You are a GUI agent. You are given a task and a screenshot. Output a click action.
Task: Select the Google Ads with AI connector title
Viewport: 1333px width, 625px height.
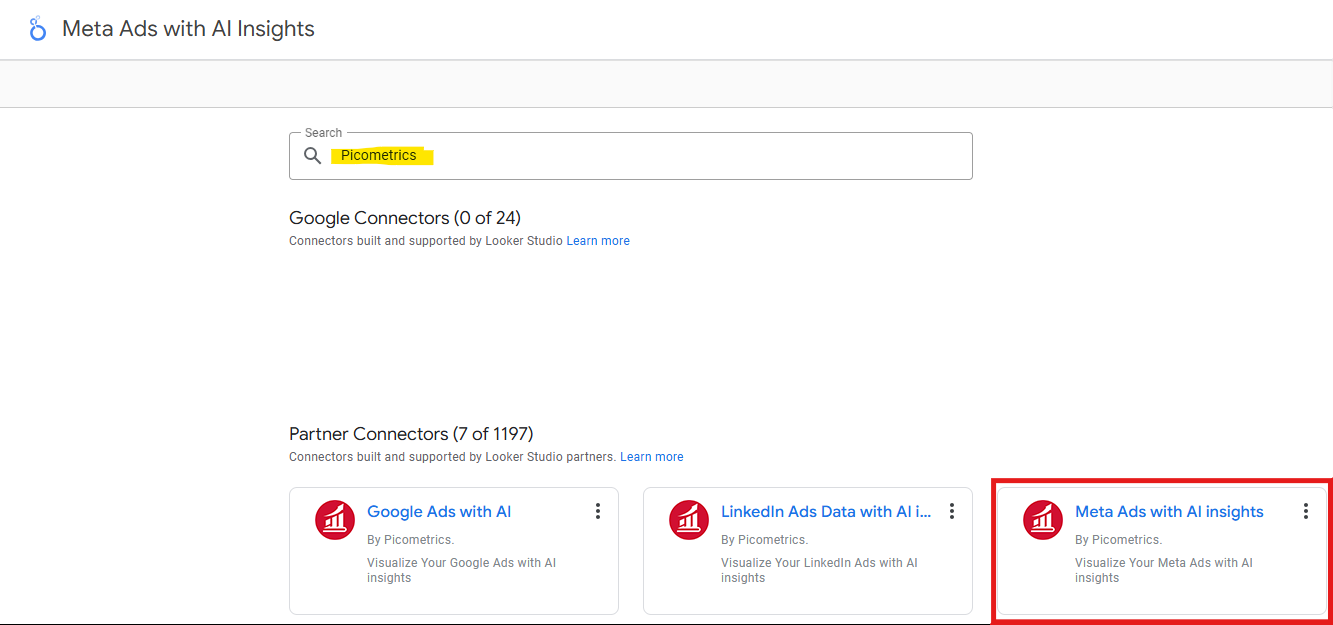(439, 512)
